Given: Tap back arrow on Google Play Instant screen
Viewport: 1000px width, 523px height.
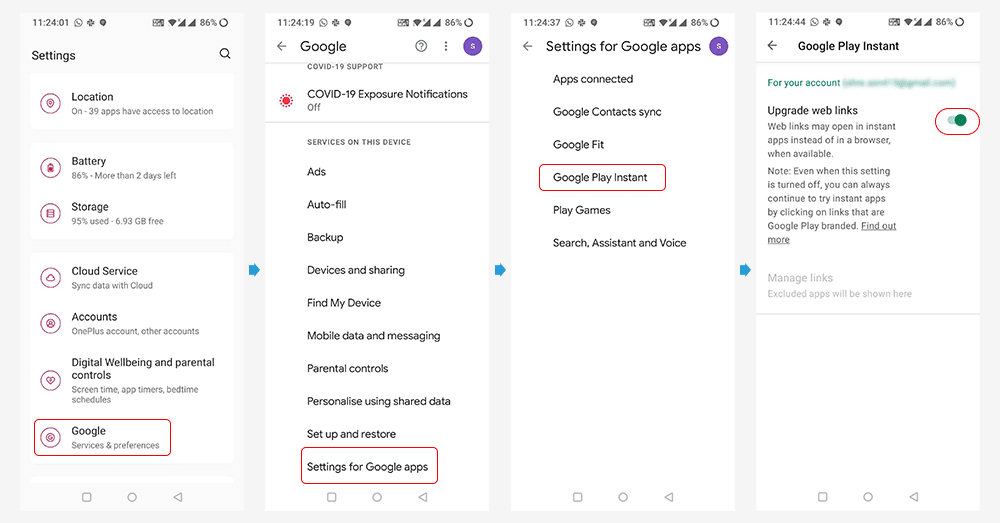Looking at the screenshot, I should point(772,45).
